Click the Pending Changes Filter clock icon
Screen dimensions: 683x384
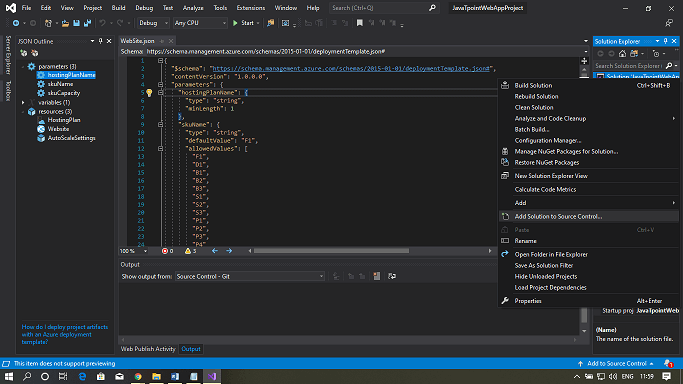(656, 54)
